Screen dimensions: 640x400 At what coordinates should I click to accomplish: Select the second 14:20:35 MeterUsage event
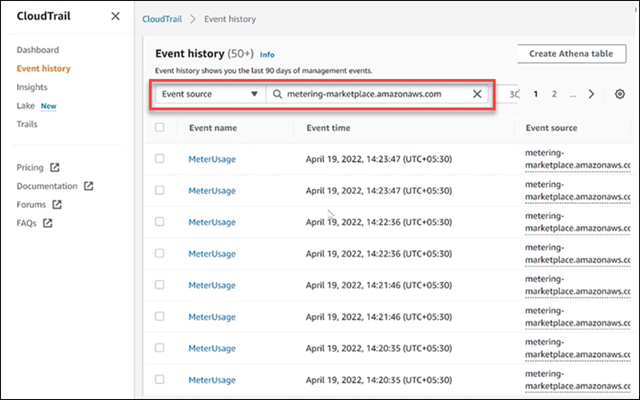pyautogui.click(x=160, y=380)
